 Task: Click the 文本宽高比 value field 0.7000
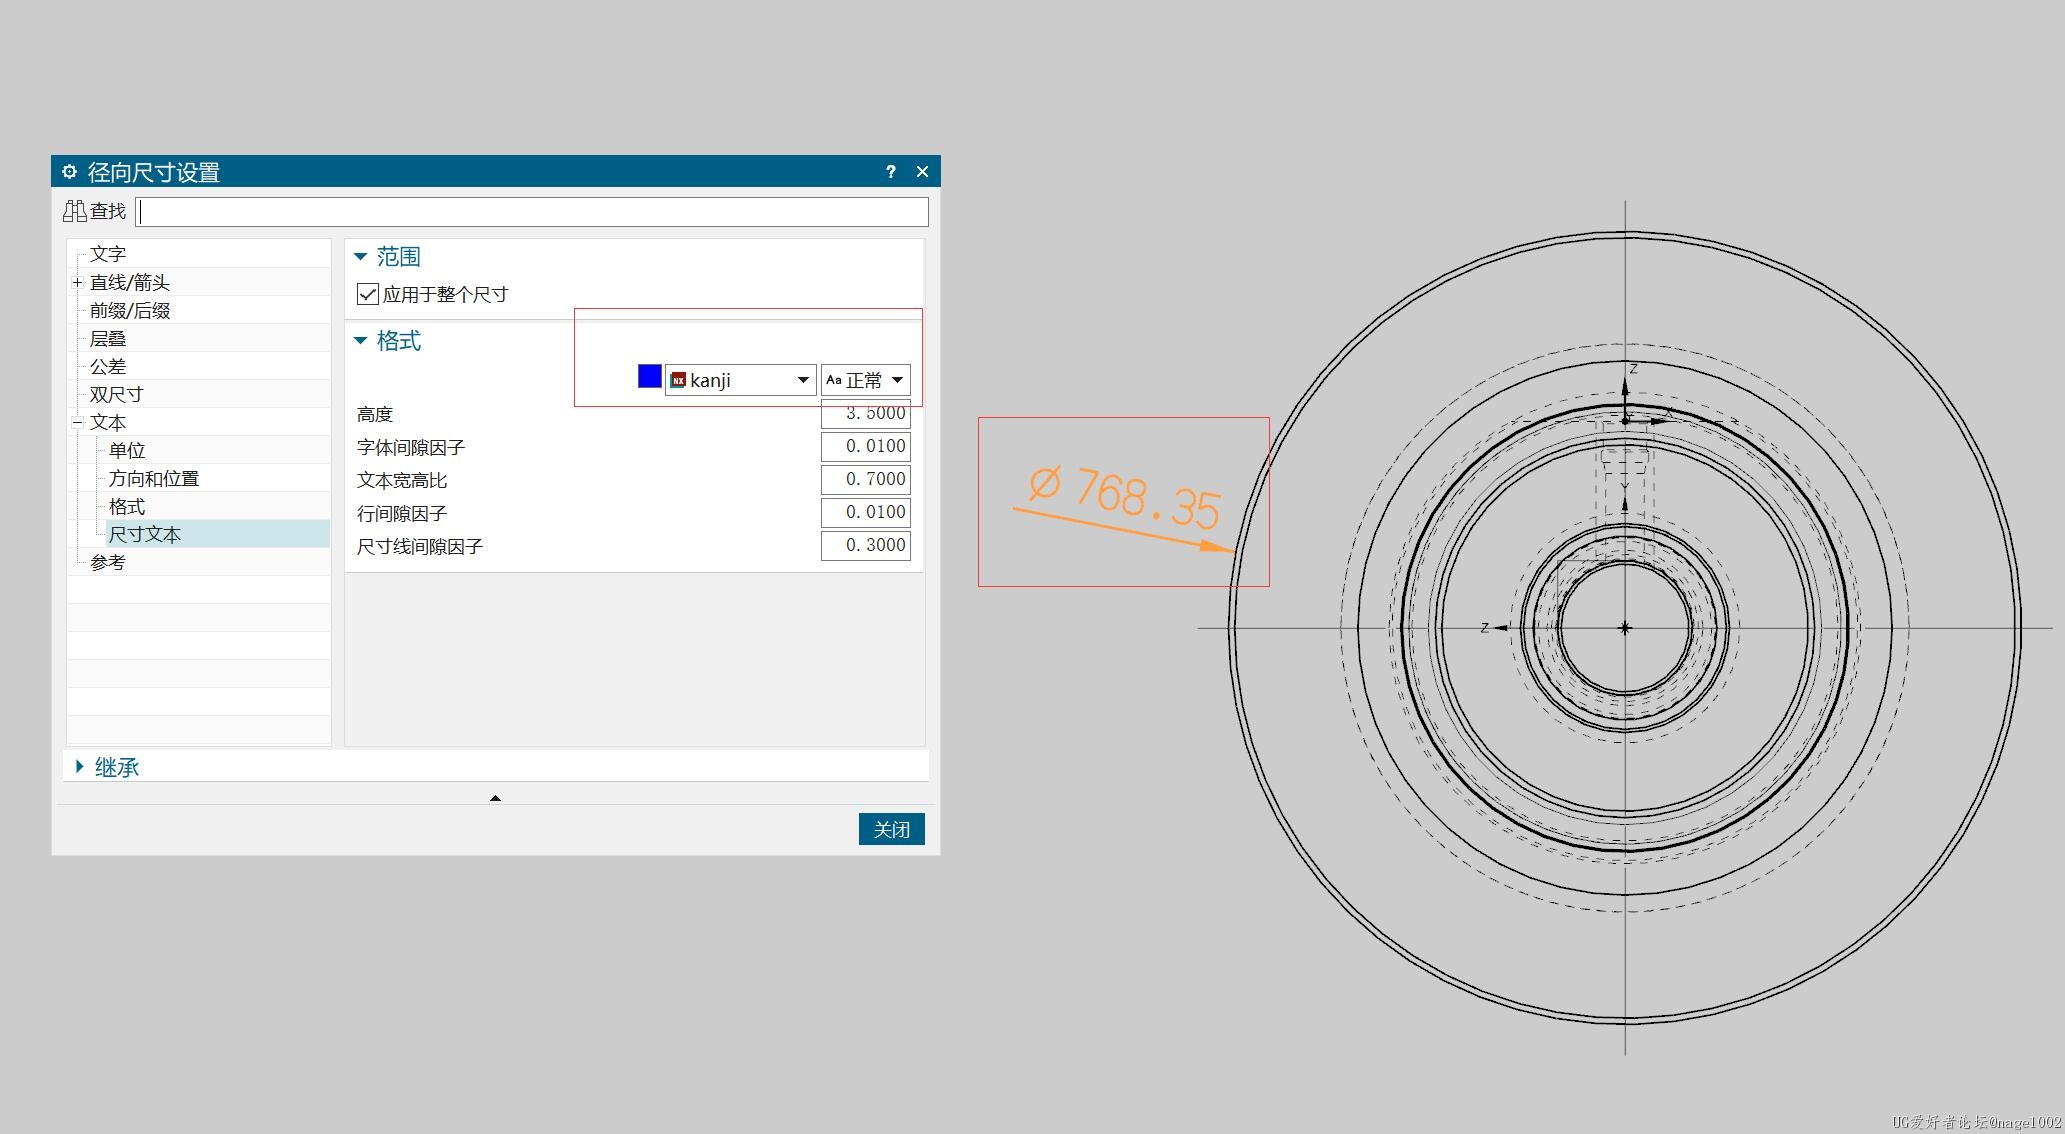(x=866, y=479)
